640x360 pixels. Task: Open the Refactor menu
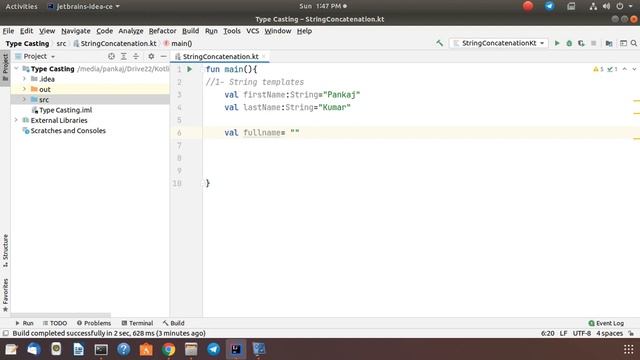tap(162, 31)
